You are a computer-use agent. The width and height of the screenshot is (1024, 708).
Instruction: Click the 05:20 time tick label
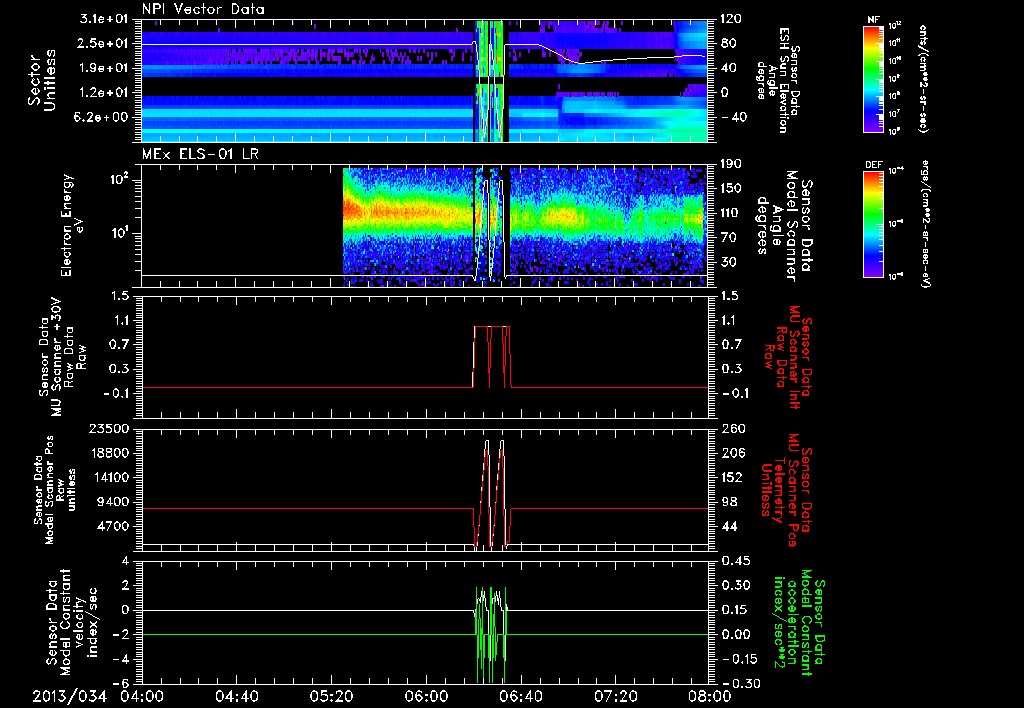coord(331,696)
